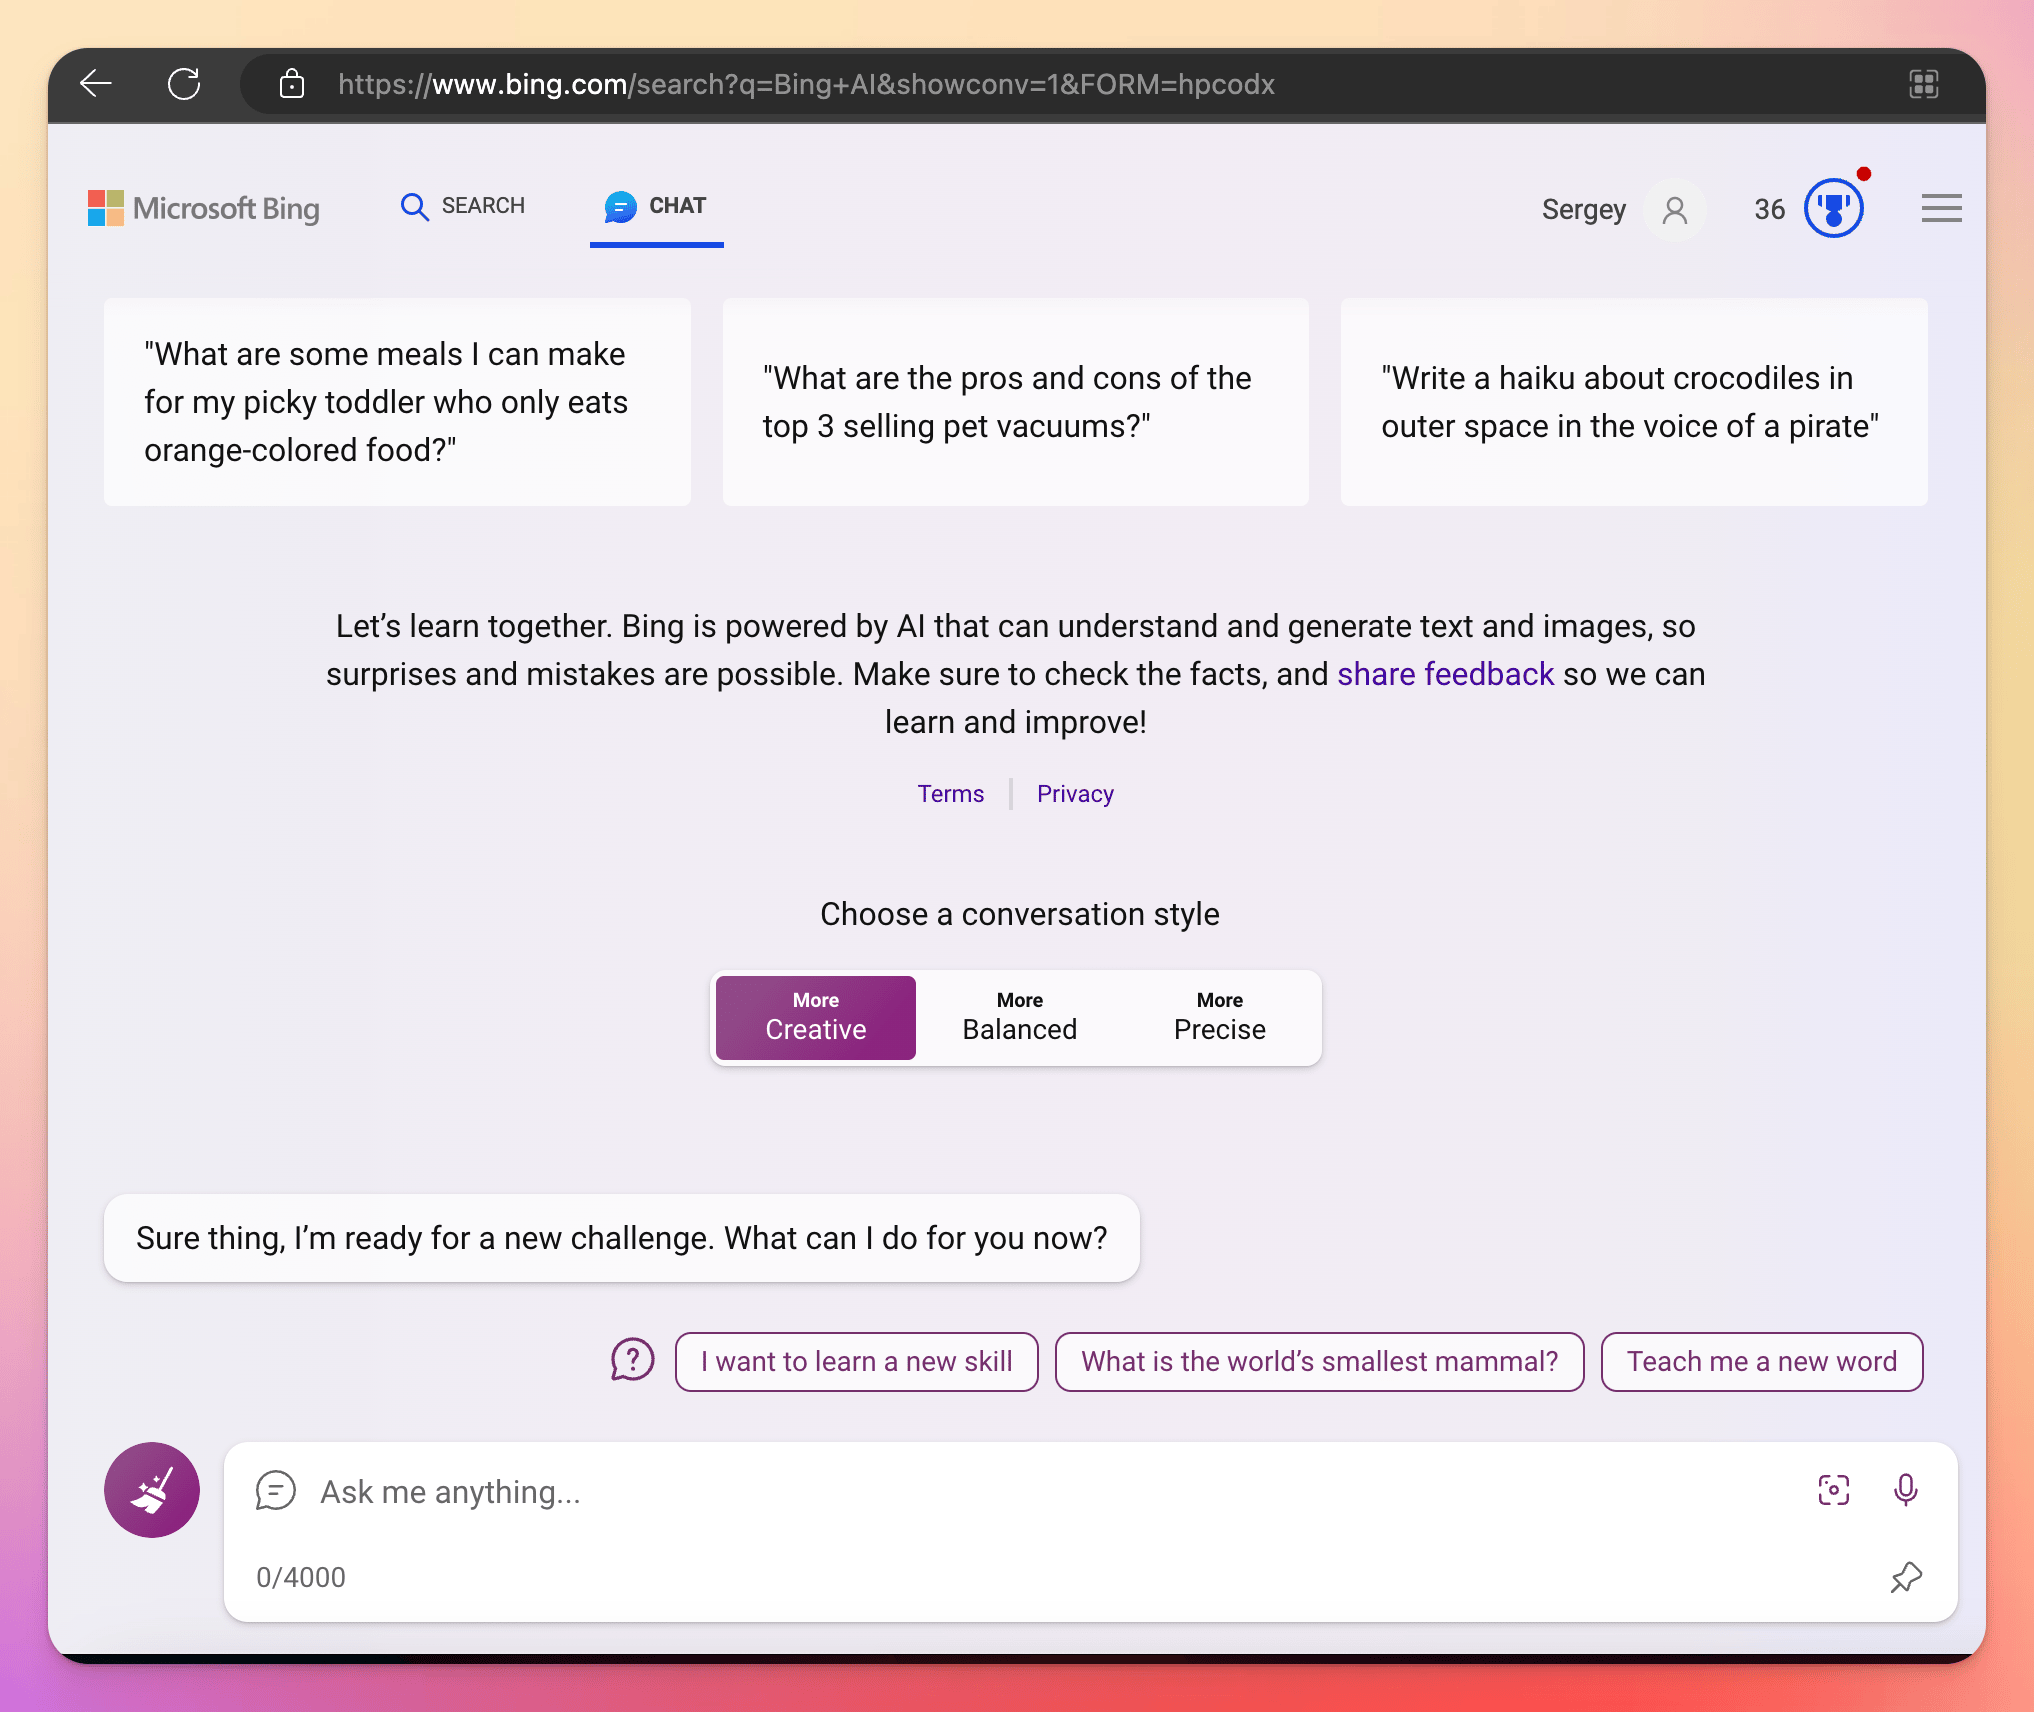Viewport: 2034px width, 1712px height.
Task: Open the hamburger menu
Action: tap(1941, 208)
